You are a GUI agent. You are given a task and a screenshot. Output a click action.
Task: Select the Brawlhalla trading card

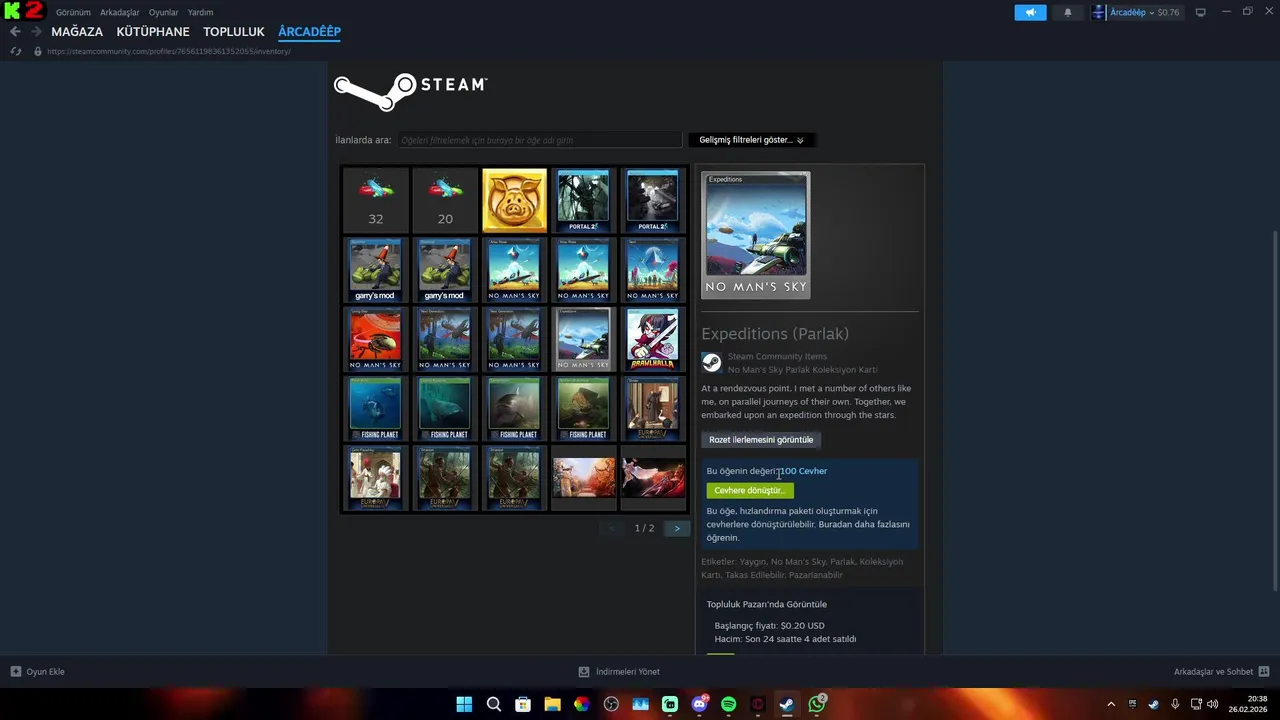click(652, 339)
